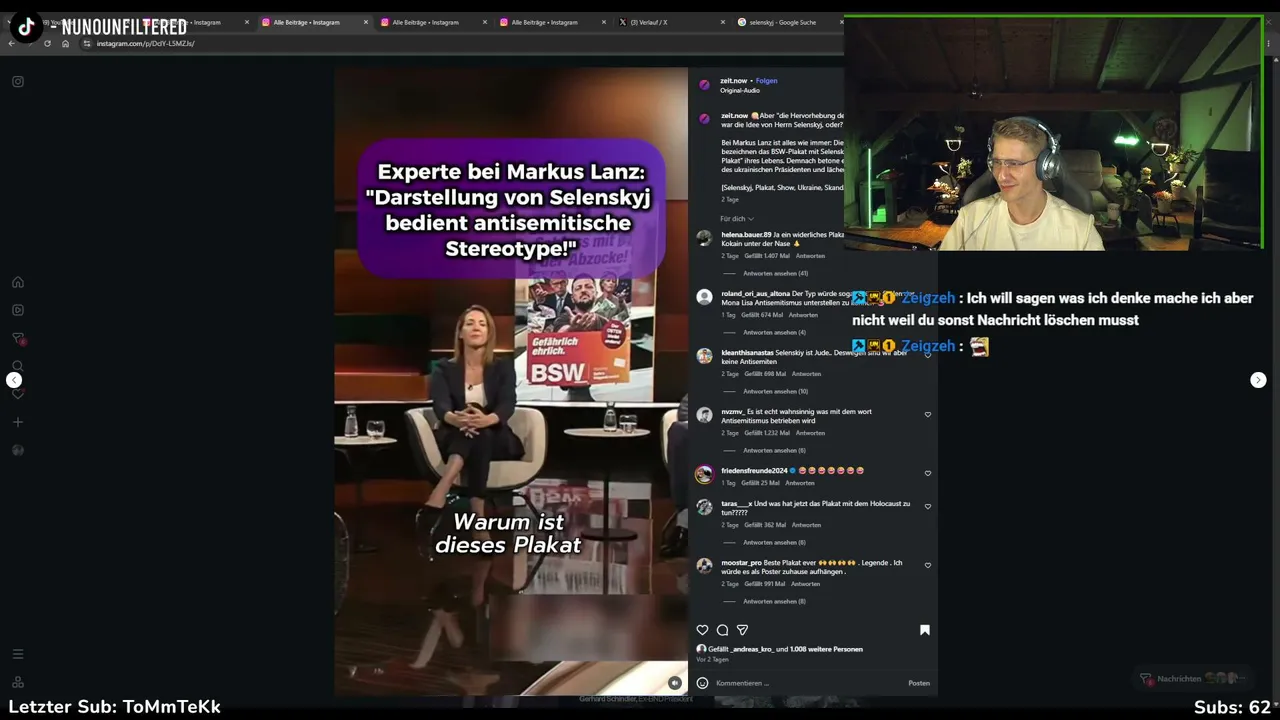This screenshot has width=1280, height=720.
Task: Open the roland_ori_aus_altona username link
Action: coord(756,294)
